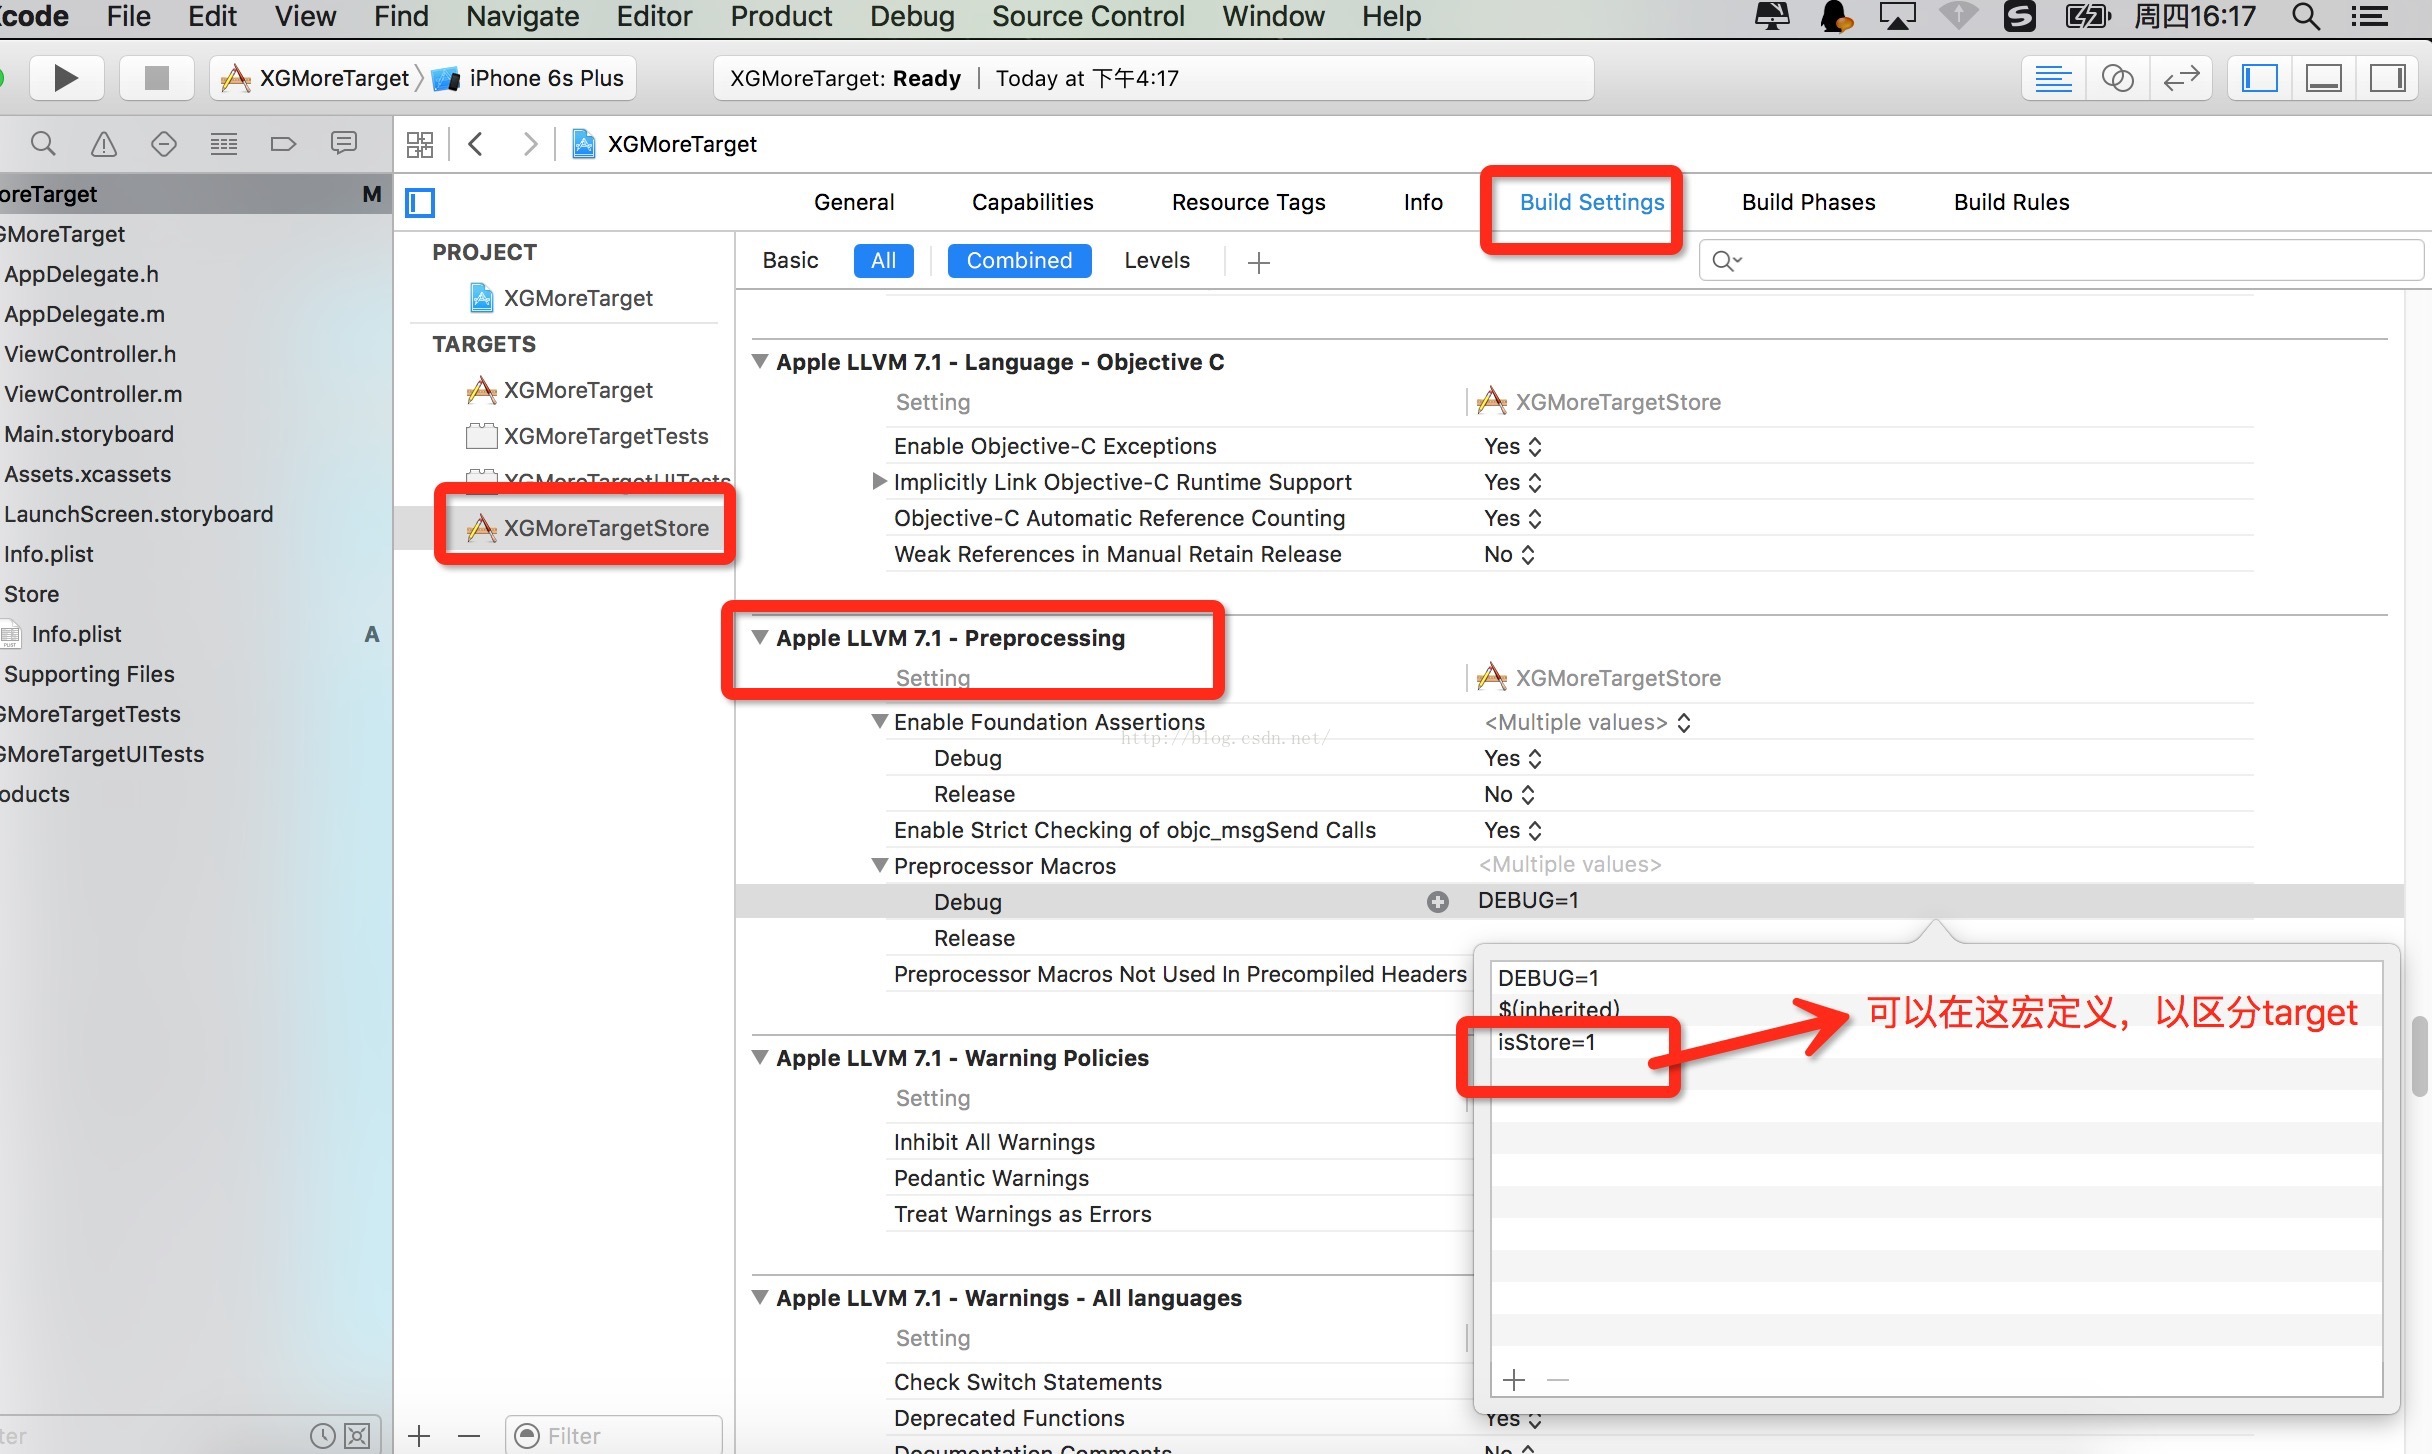Stop the running build

click(156, 78)
